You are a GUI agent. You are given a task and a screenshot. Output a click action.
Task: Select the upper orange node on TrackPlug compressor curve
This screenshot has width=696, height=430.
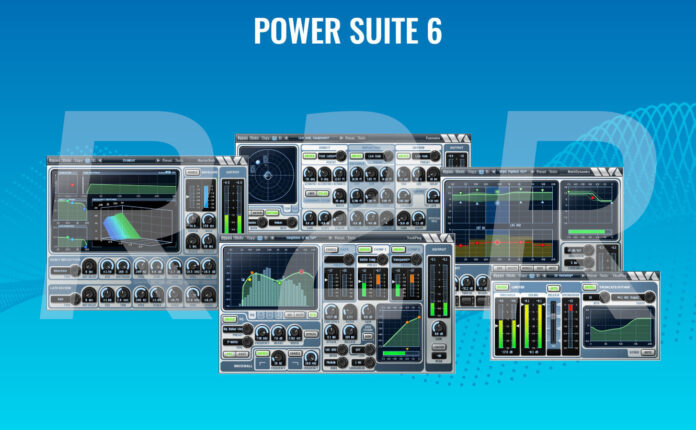(x=419, y=318)
